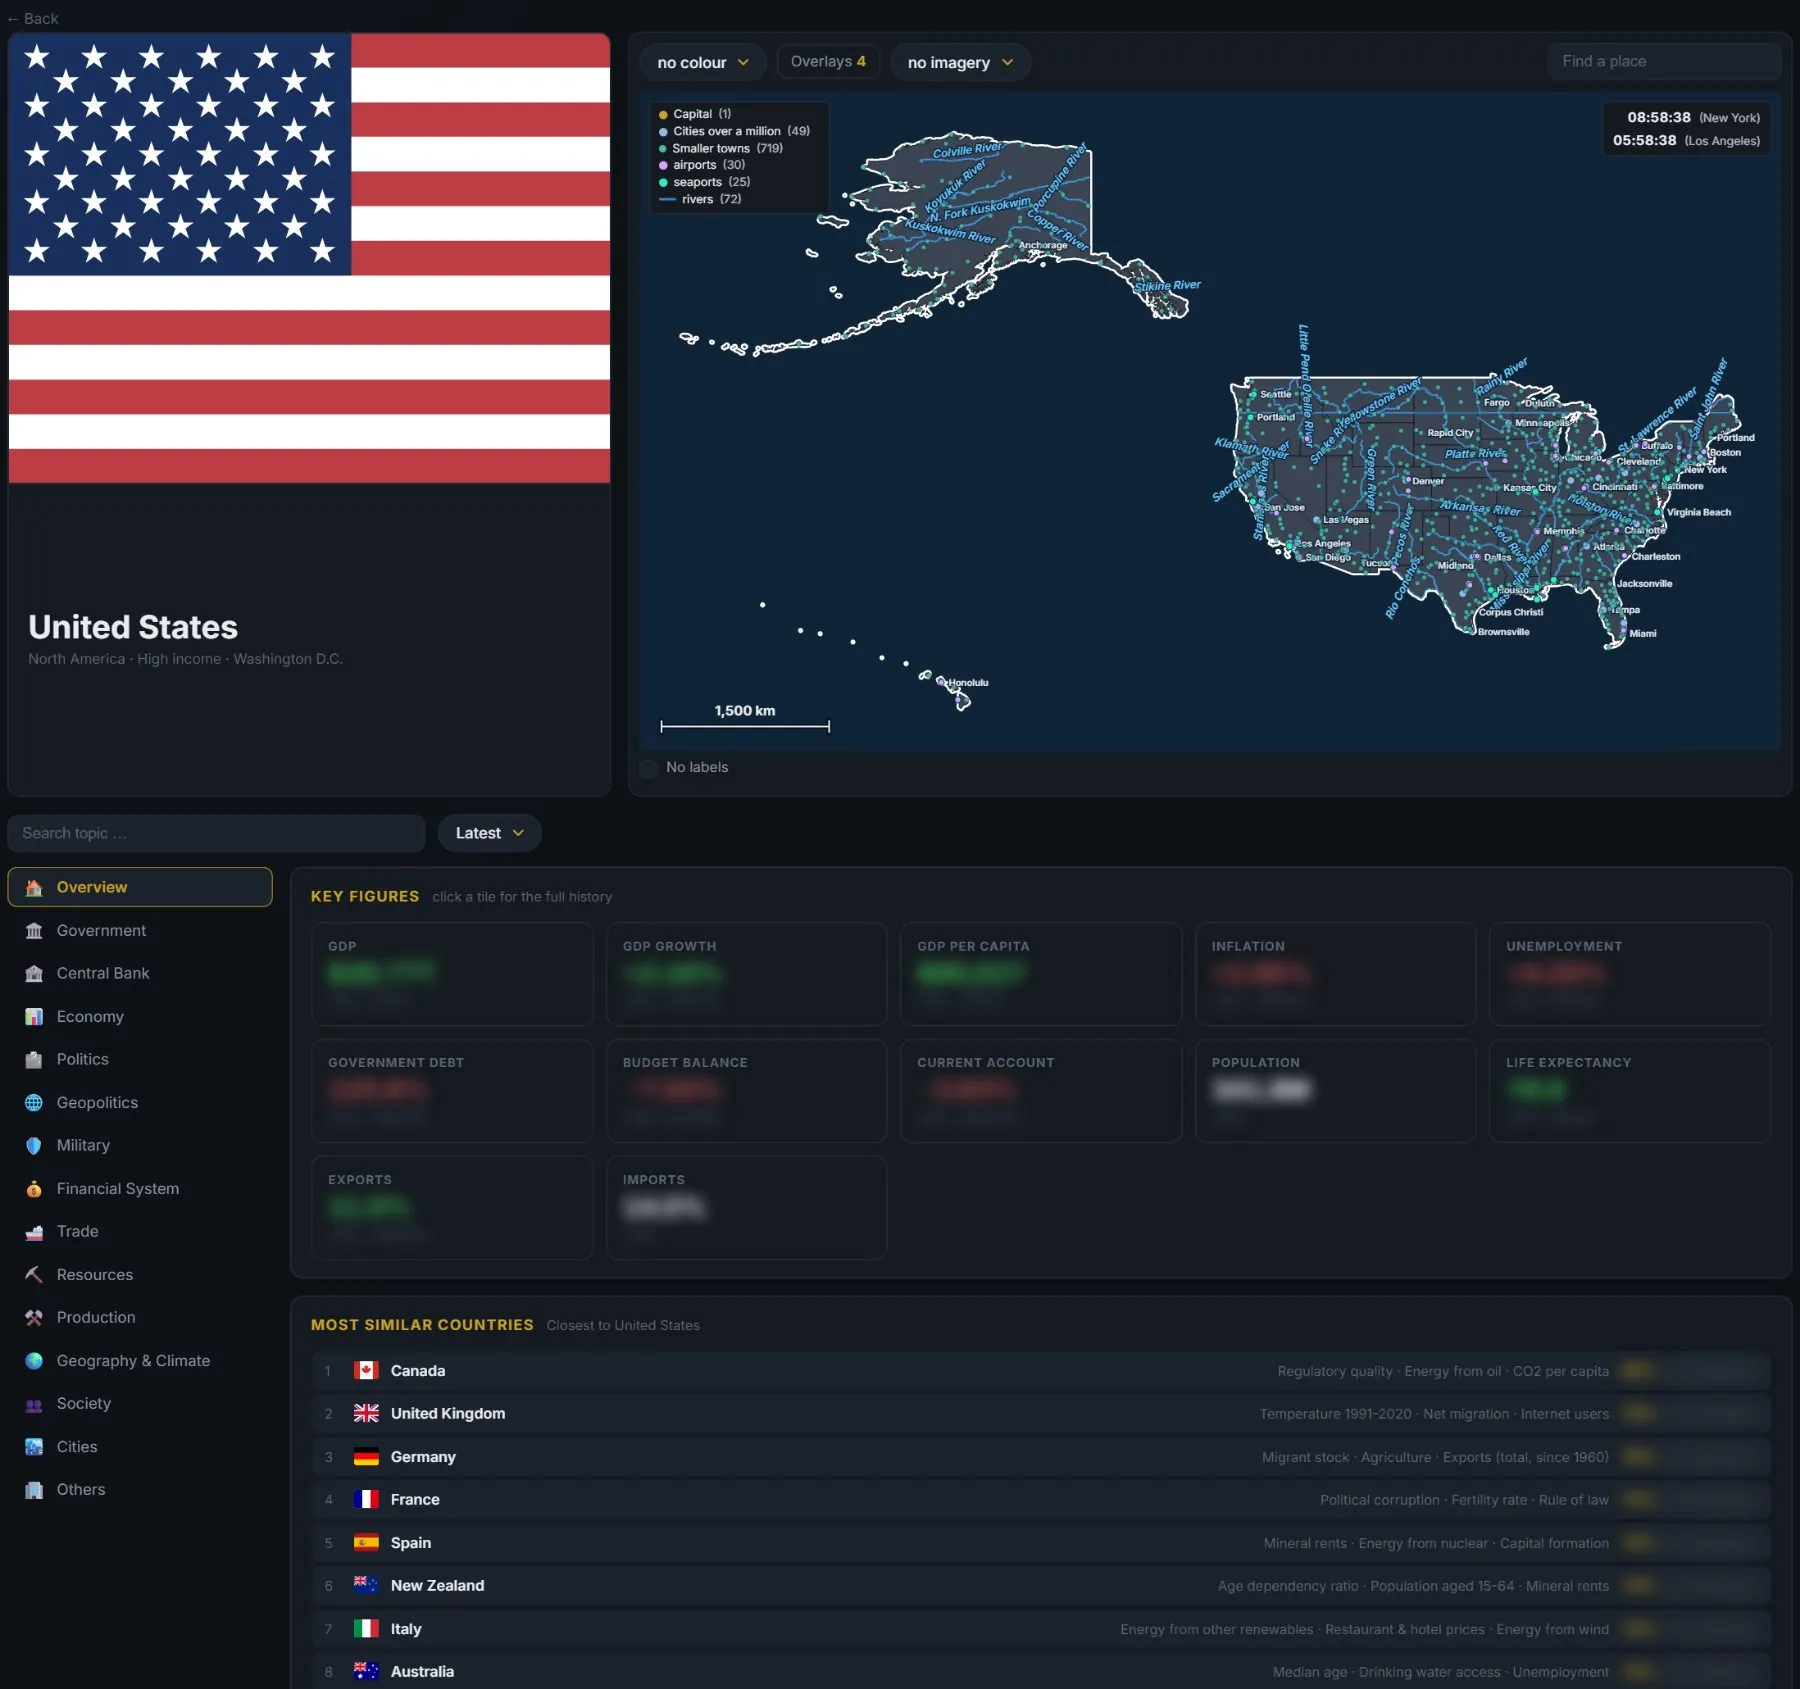The image size is (1800, 1689).
Task: Open the Geopolitics globe icon
Action: [34, 1103]
